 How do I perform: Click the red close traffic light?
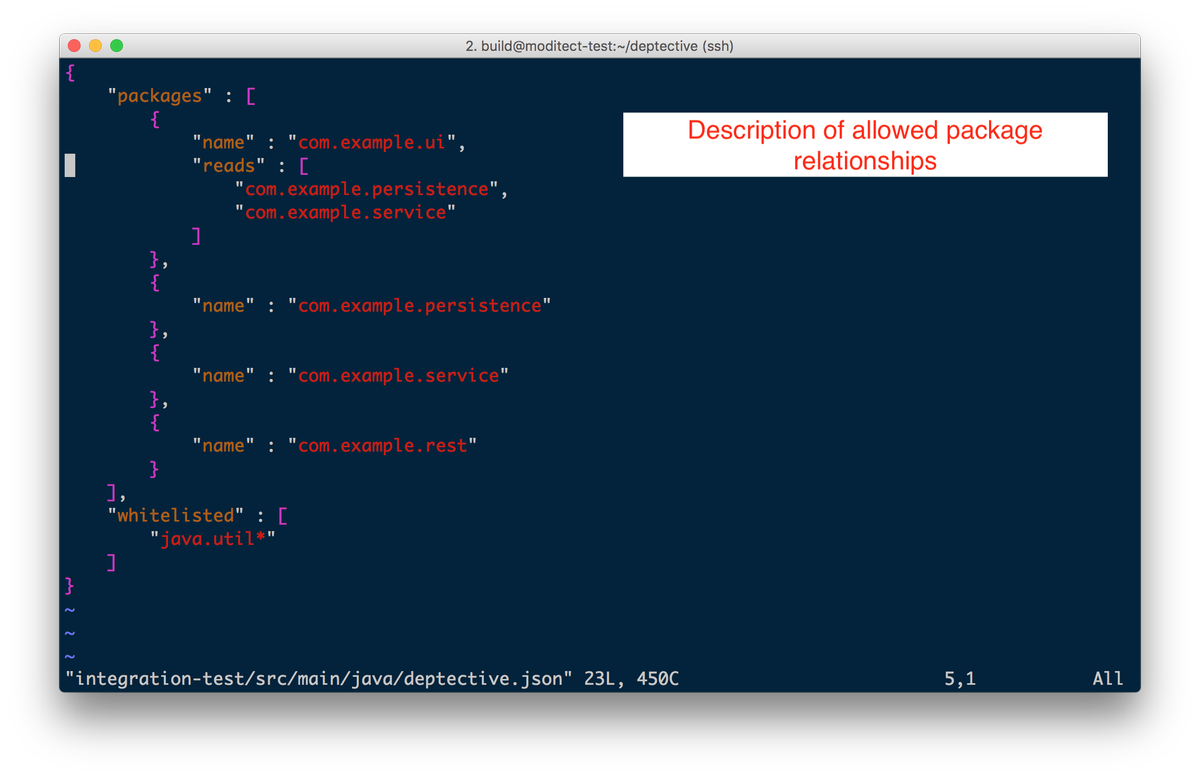coord(75,46)
